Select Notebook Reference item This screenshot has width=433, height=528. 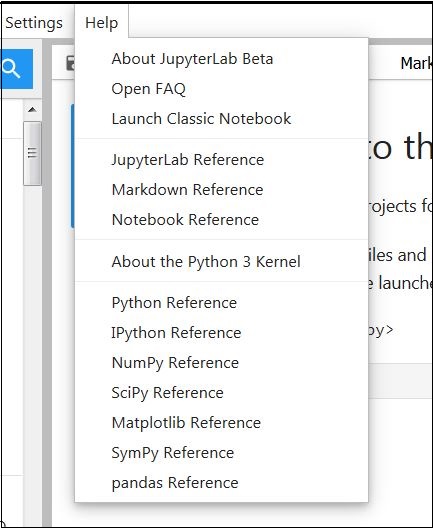(221, 220)
